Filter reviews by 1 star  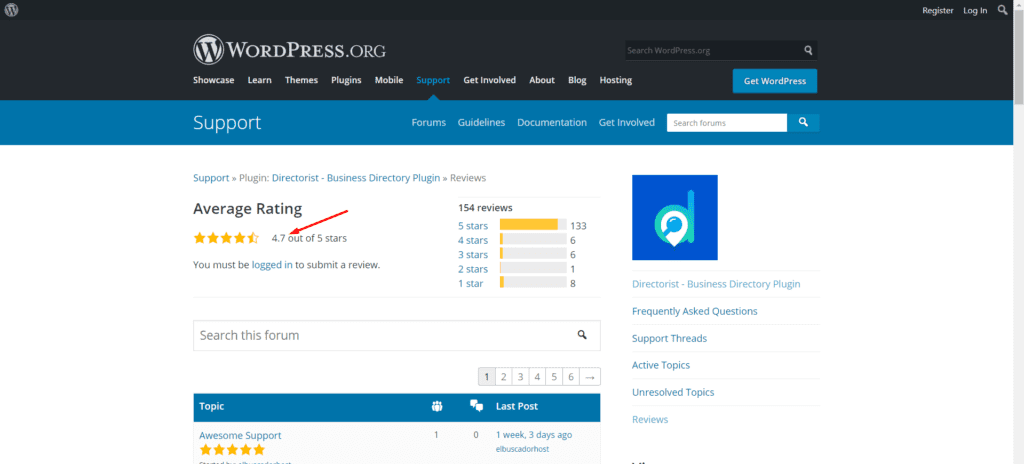471,284
